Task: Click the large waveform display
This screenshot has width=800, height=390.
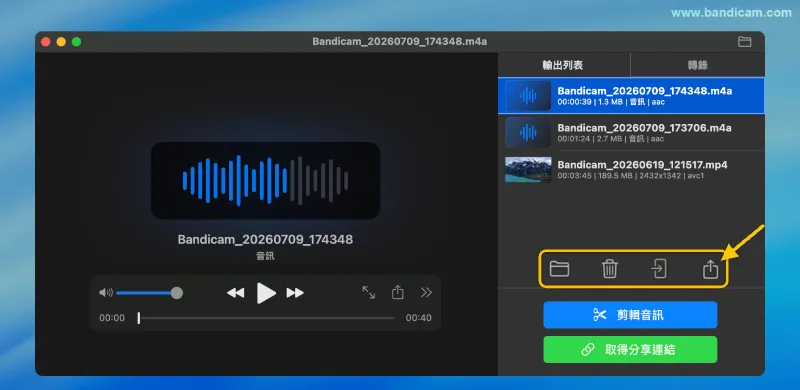Action: pos(265,181)
